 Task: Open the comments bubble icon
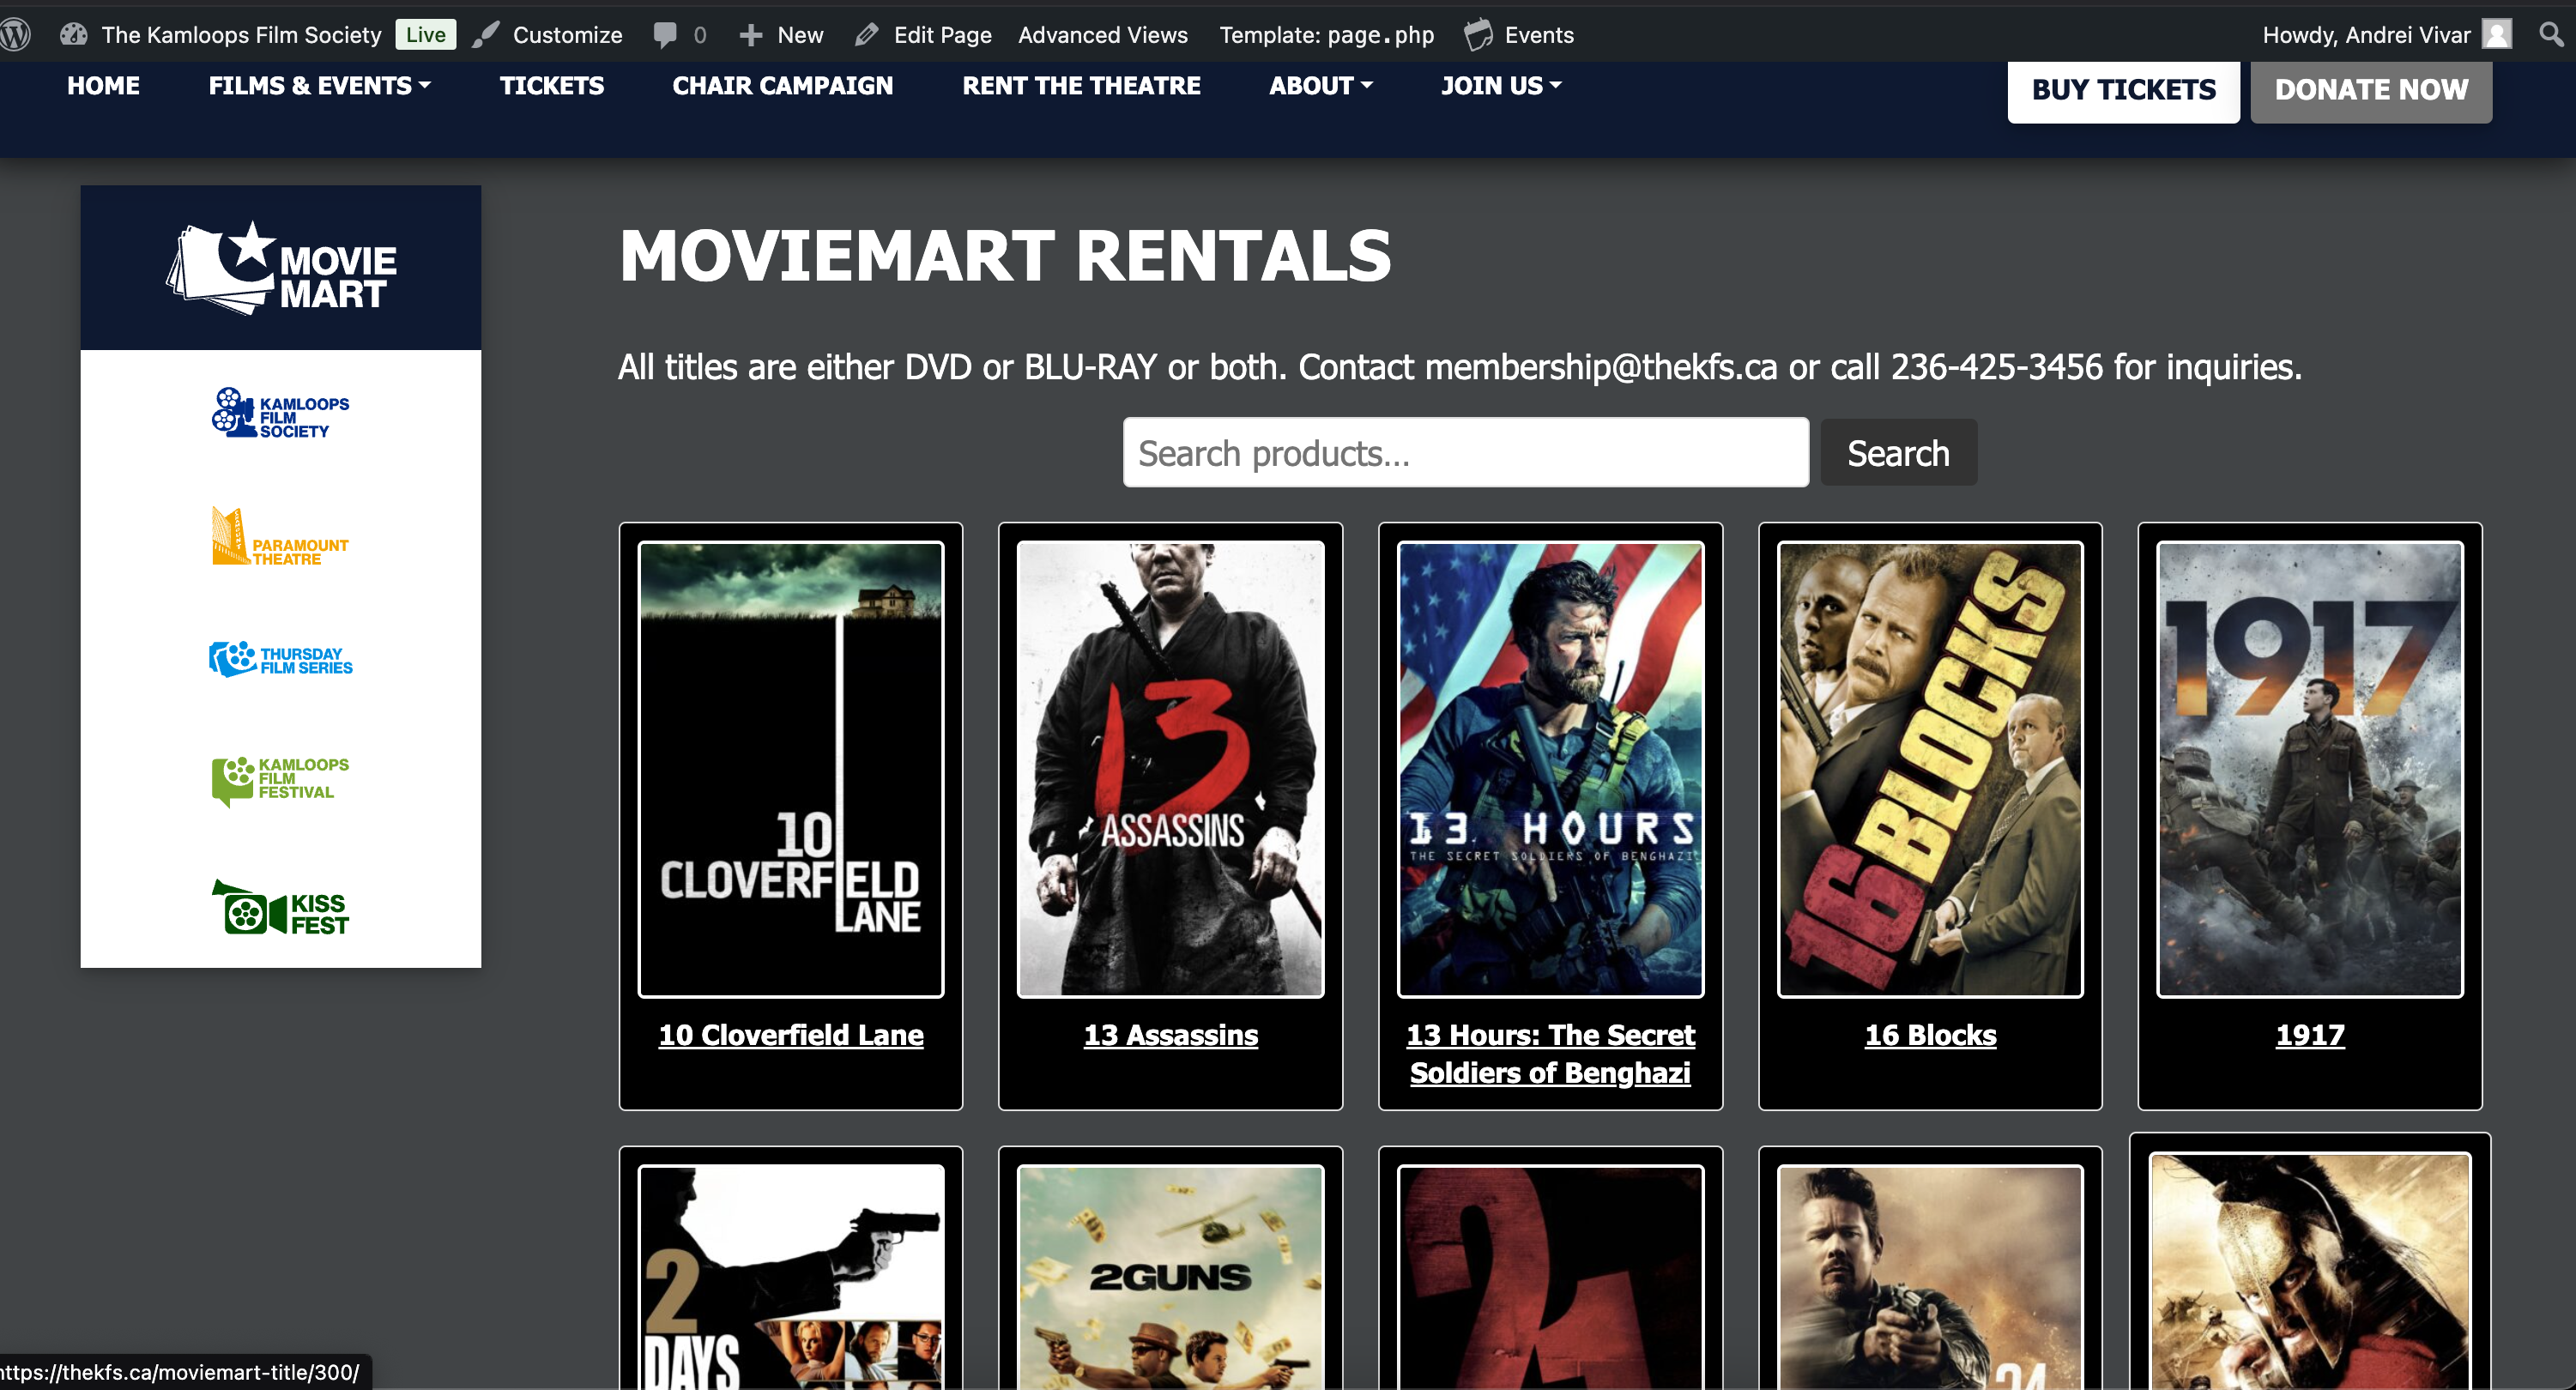pyautogui.click(x=665, y=35)
